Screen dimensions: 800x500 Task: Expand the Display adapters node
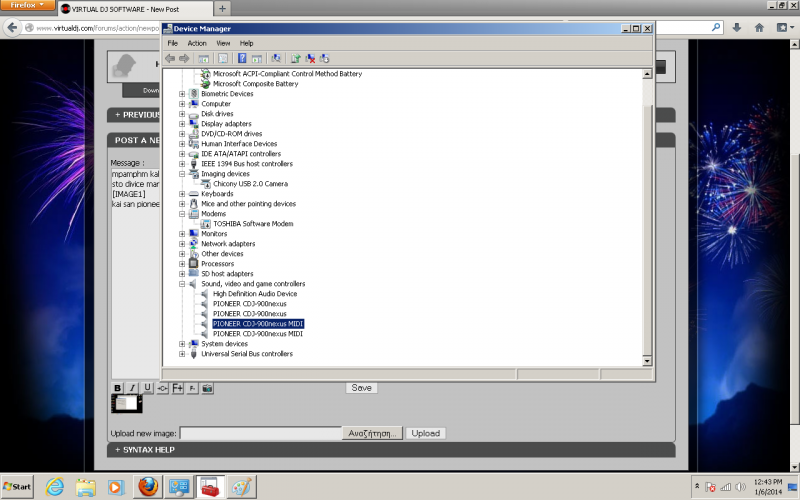click(182, 124)
